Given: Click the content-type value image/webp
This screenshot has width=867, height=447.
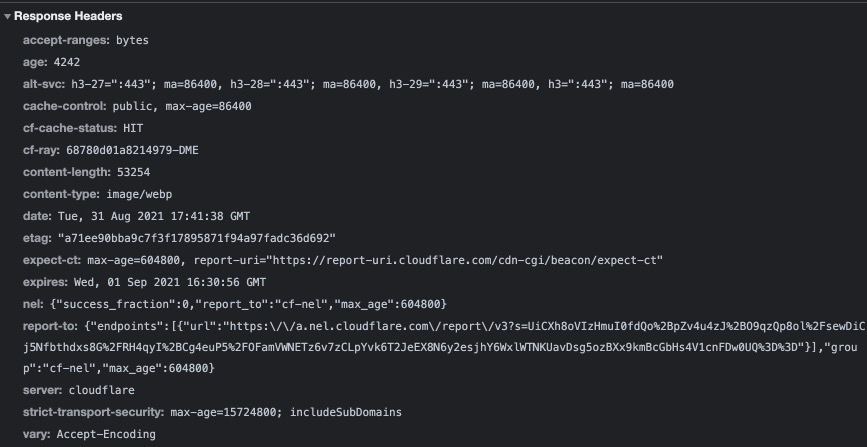Looking at the screenshot, I should point(132,194).
